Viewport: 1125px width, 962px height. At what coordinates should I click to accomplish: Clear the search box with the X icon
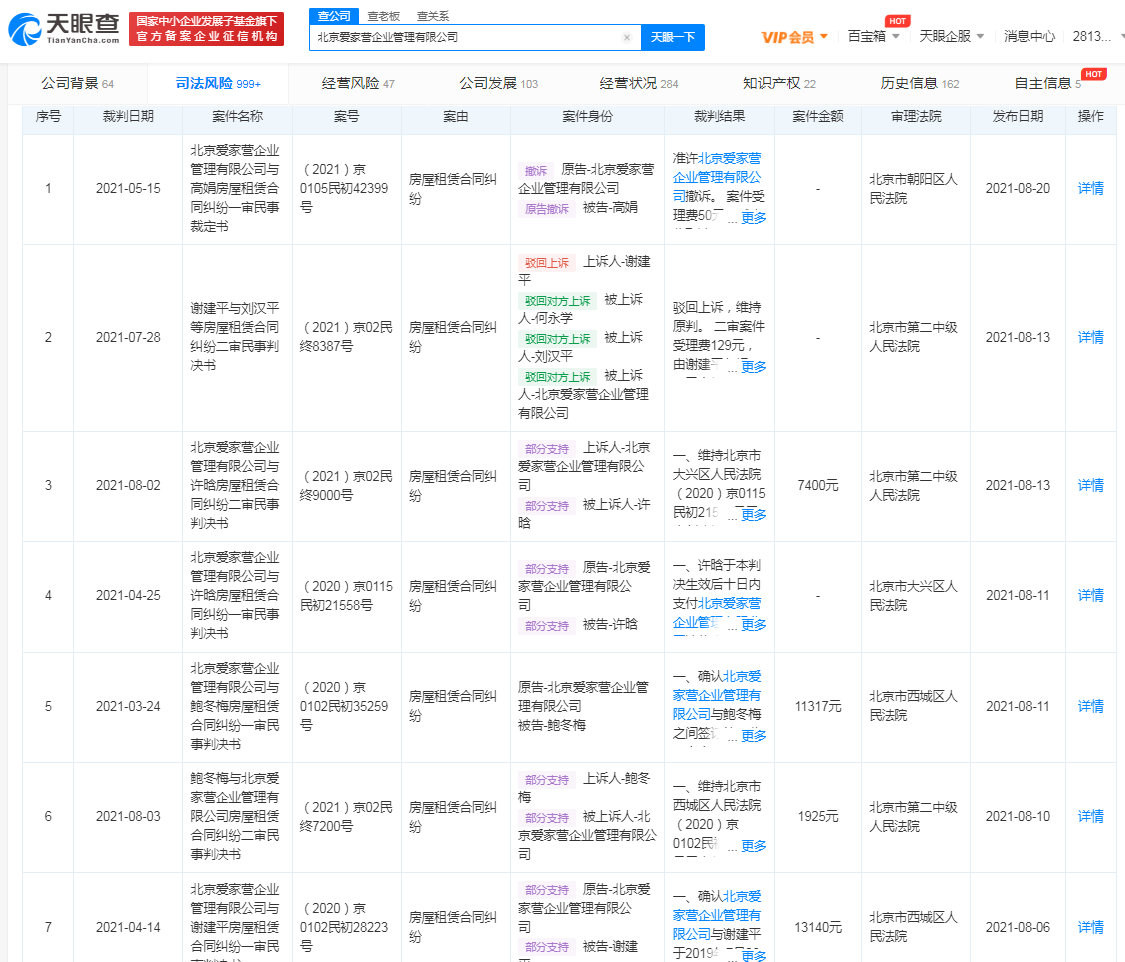626,37
